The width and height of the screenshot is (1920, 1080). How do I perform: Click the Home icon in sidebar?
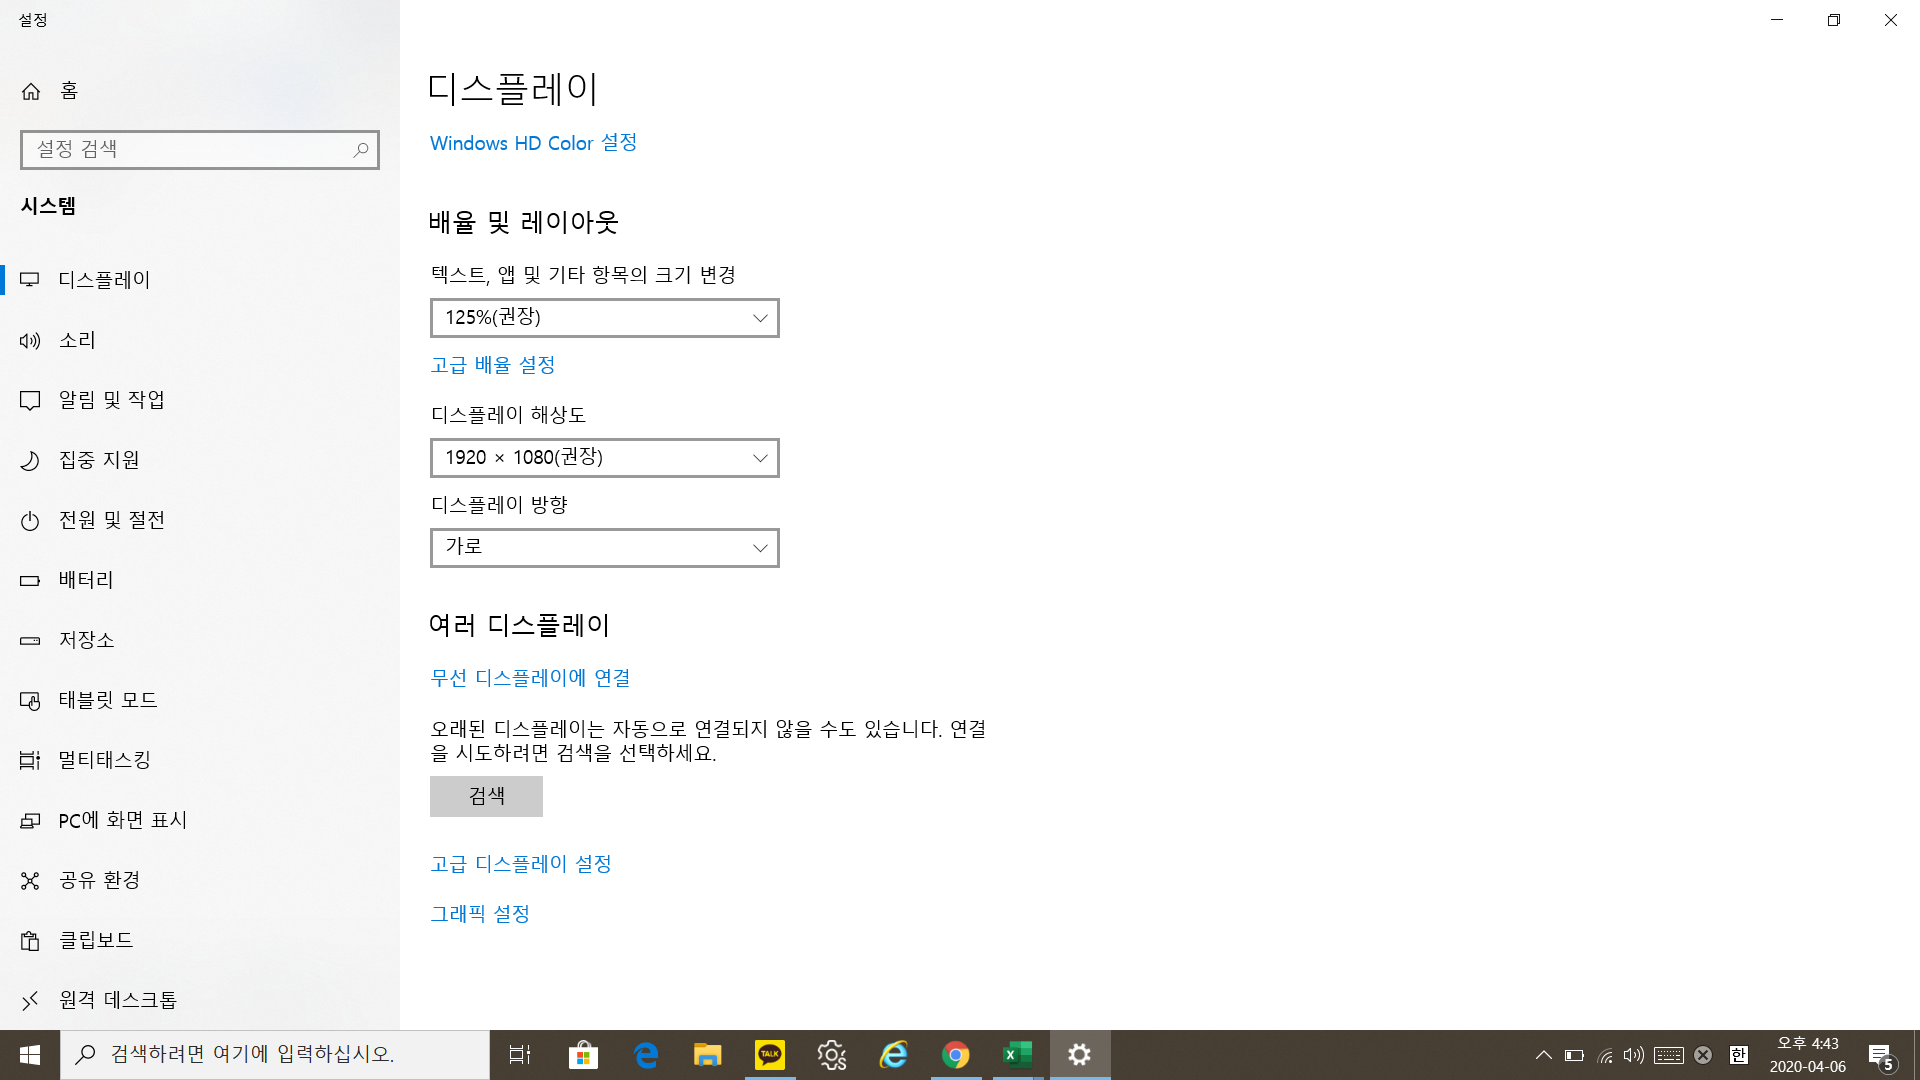(31, 91)
